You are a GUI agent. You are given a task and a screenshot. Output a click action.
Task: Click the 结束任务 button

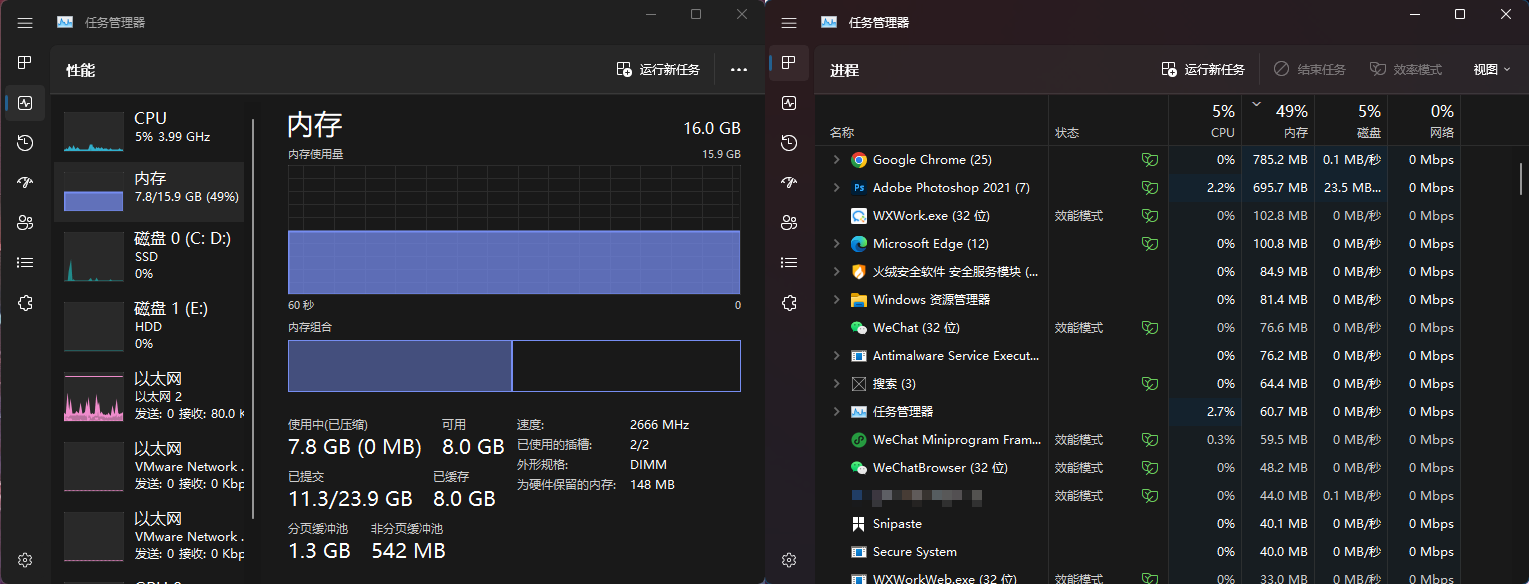(1310, 69)
